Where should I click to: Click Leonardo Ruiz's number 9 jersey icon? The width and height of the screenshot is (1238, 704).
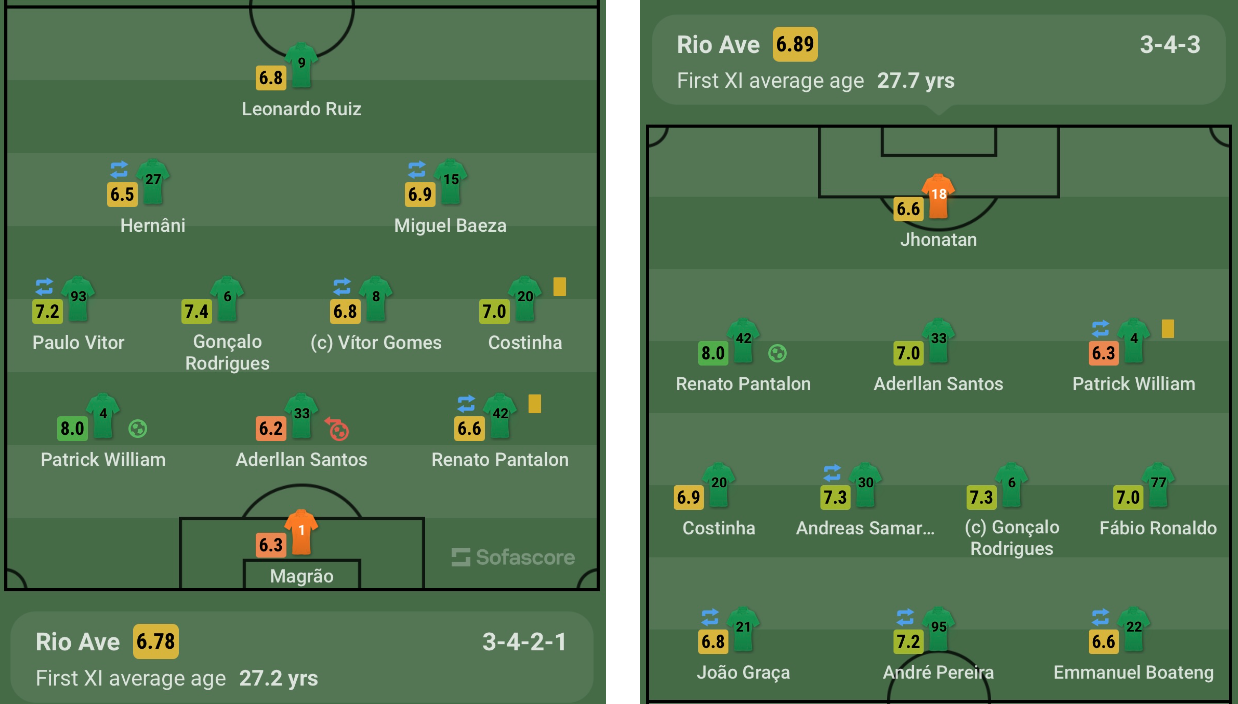(301, 65)
